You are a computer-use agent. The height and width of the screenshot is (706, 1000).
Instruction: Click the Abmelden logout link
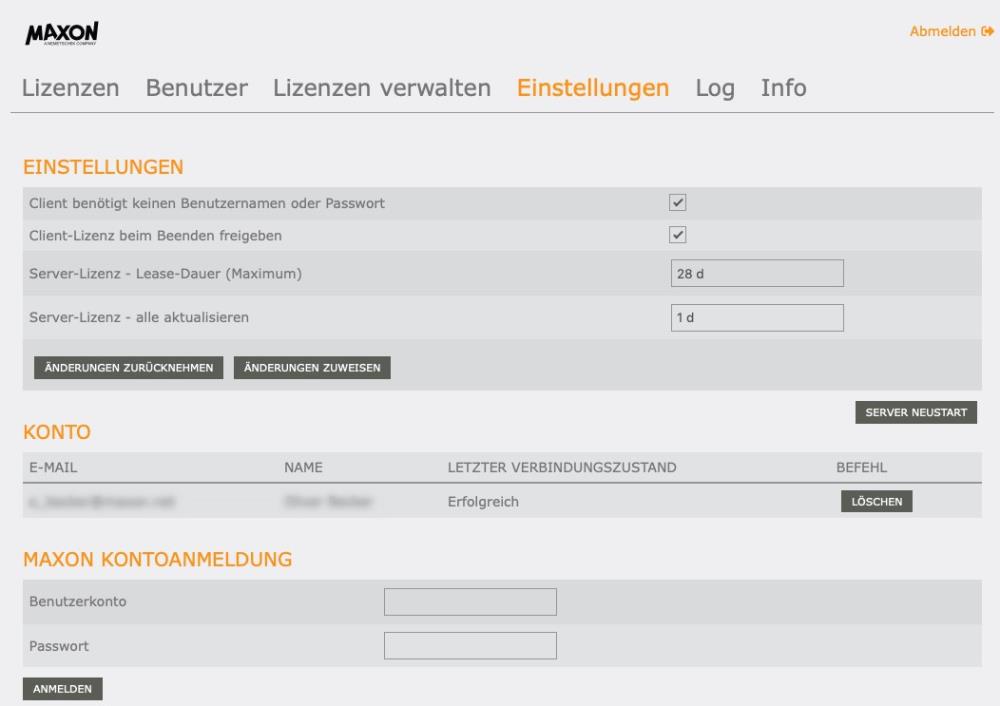(943, 32)
